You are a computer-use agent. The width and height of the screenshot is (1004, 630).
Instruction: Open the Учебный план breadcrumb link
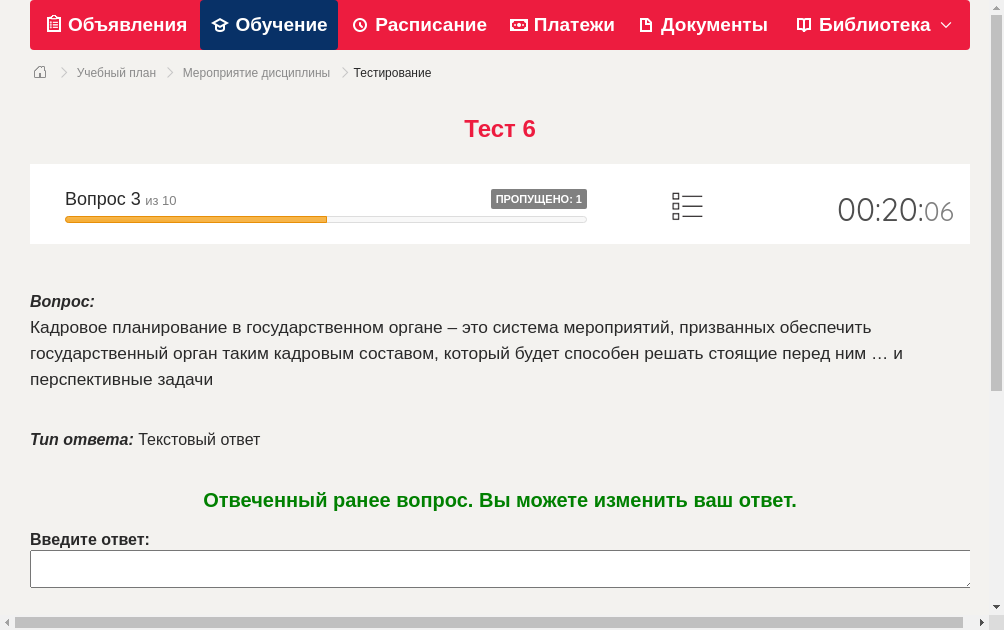click(x=119, y=72)
